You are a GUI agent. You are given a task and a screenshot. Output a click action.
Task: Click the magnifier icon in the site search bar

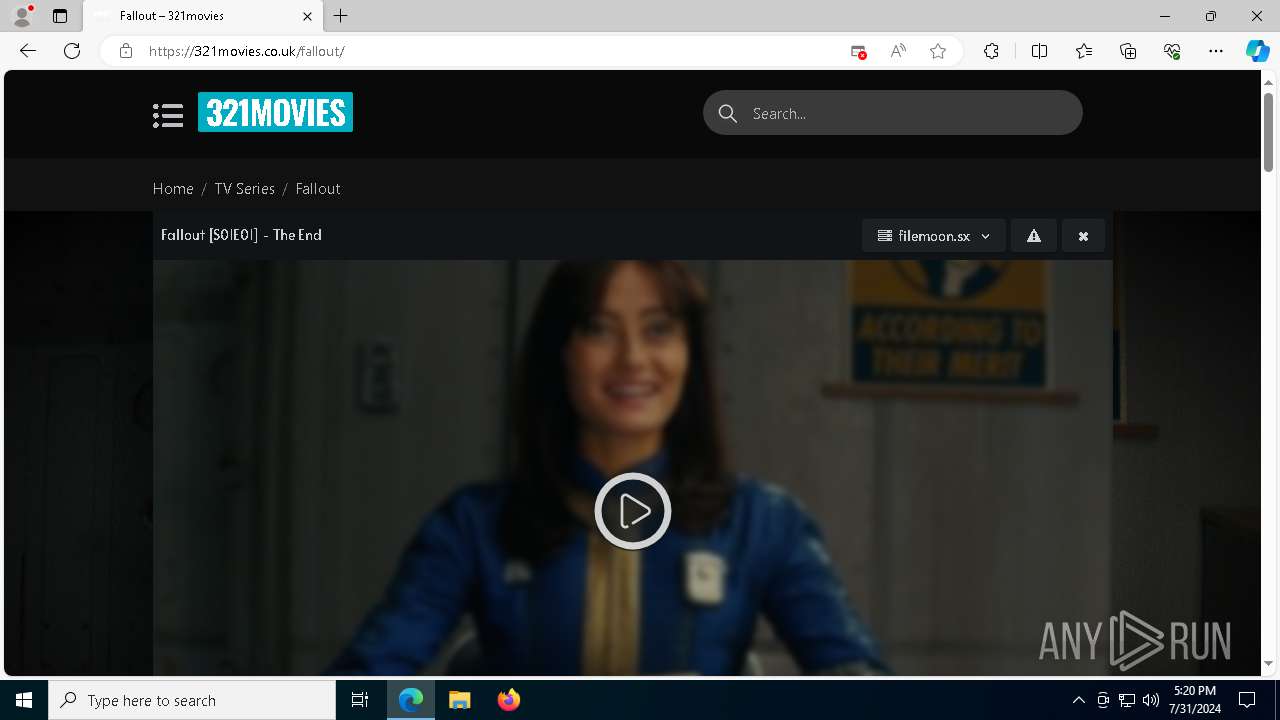click(x=728, y=113)
